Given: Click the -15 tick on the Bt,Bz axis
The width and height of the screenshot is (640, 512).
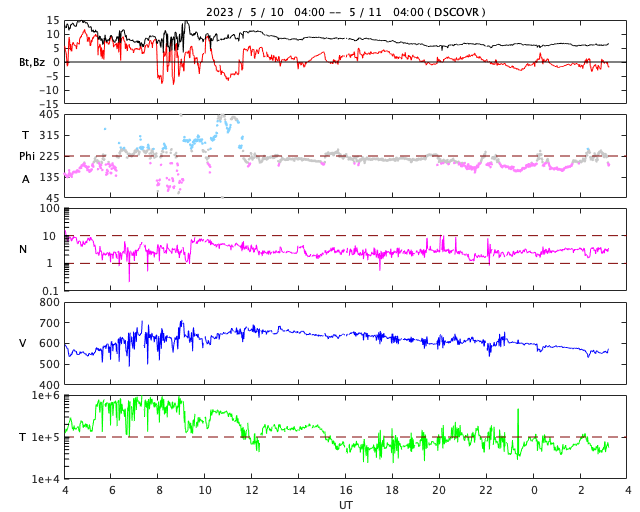Looking at the screenshot, I should [49, 104].
